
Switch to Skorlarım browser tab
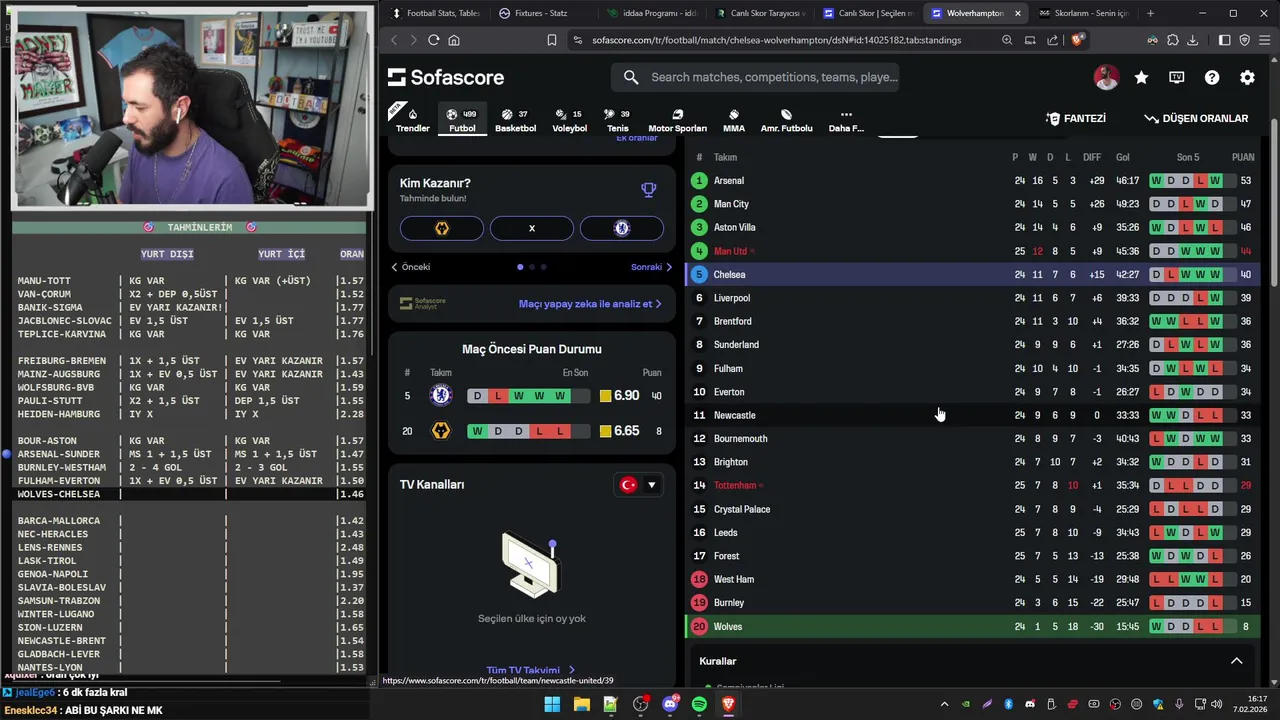1083,13
